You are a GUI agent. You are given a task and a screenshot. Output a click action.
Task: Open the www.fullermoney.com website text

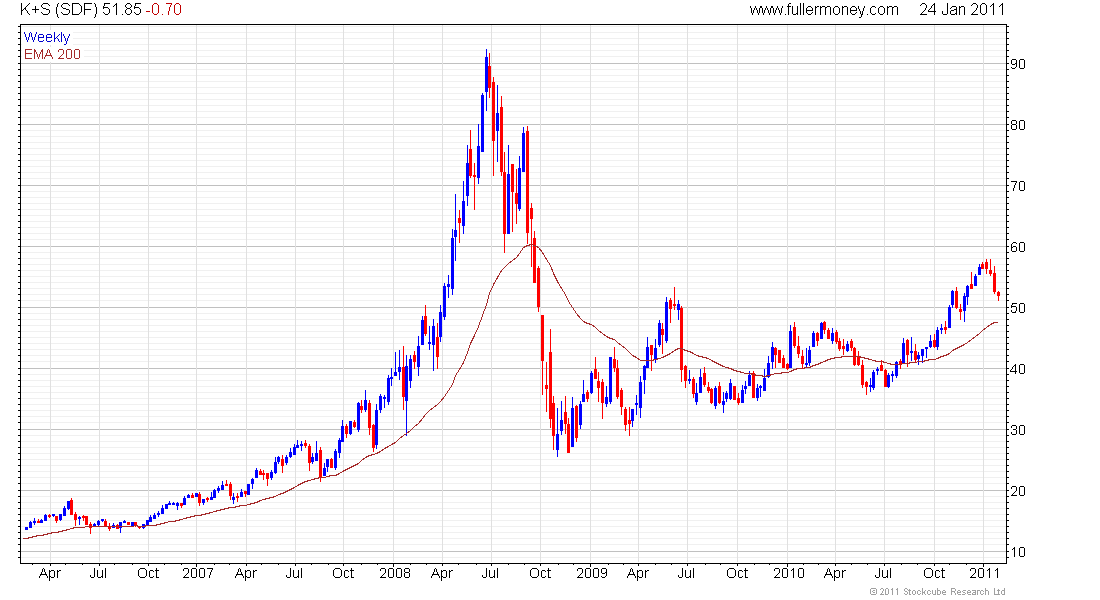pos(824,10)
